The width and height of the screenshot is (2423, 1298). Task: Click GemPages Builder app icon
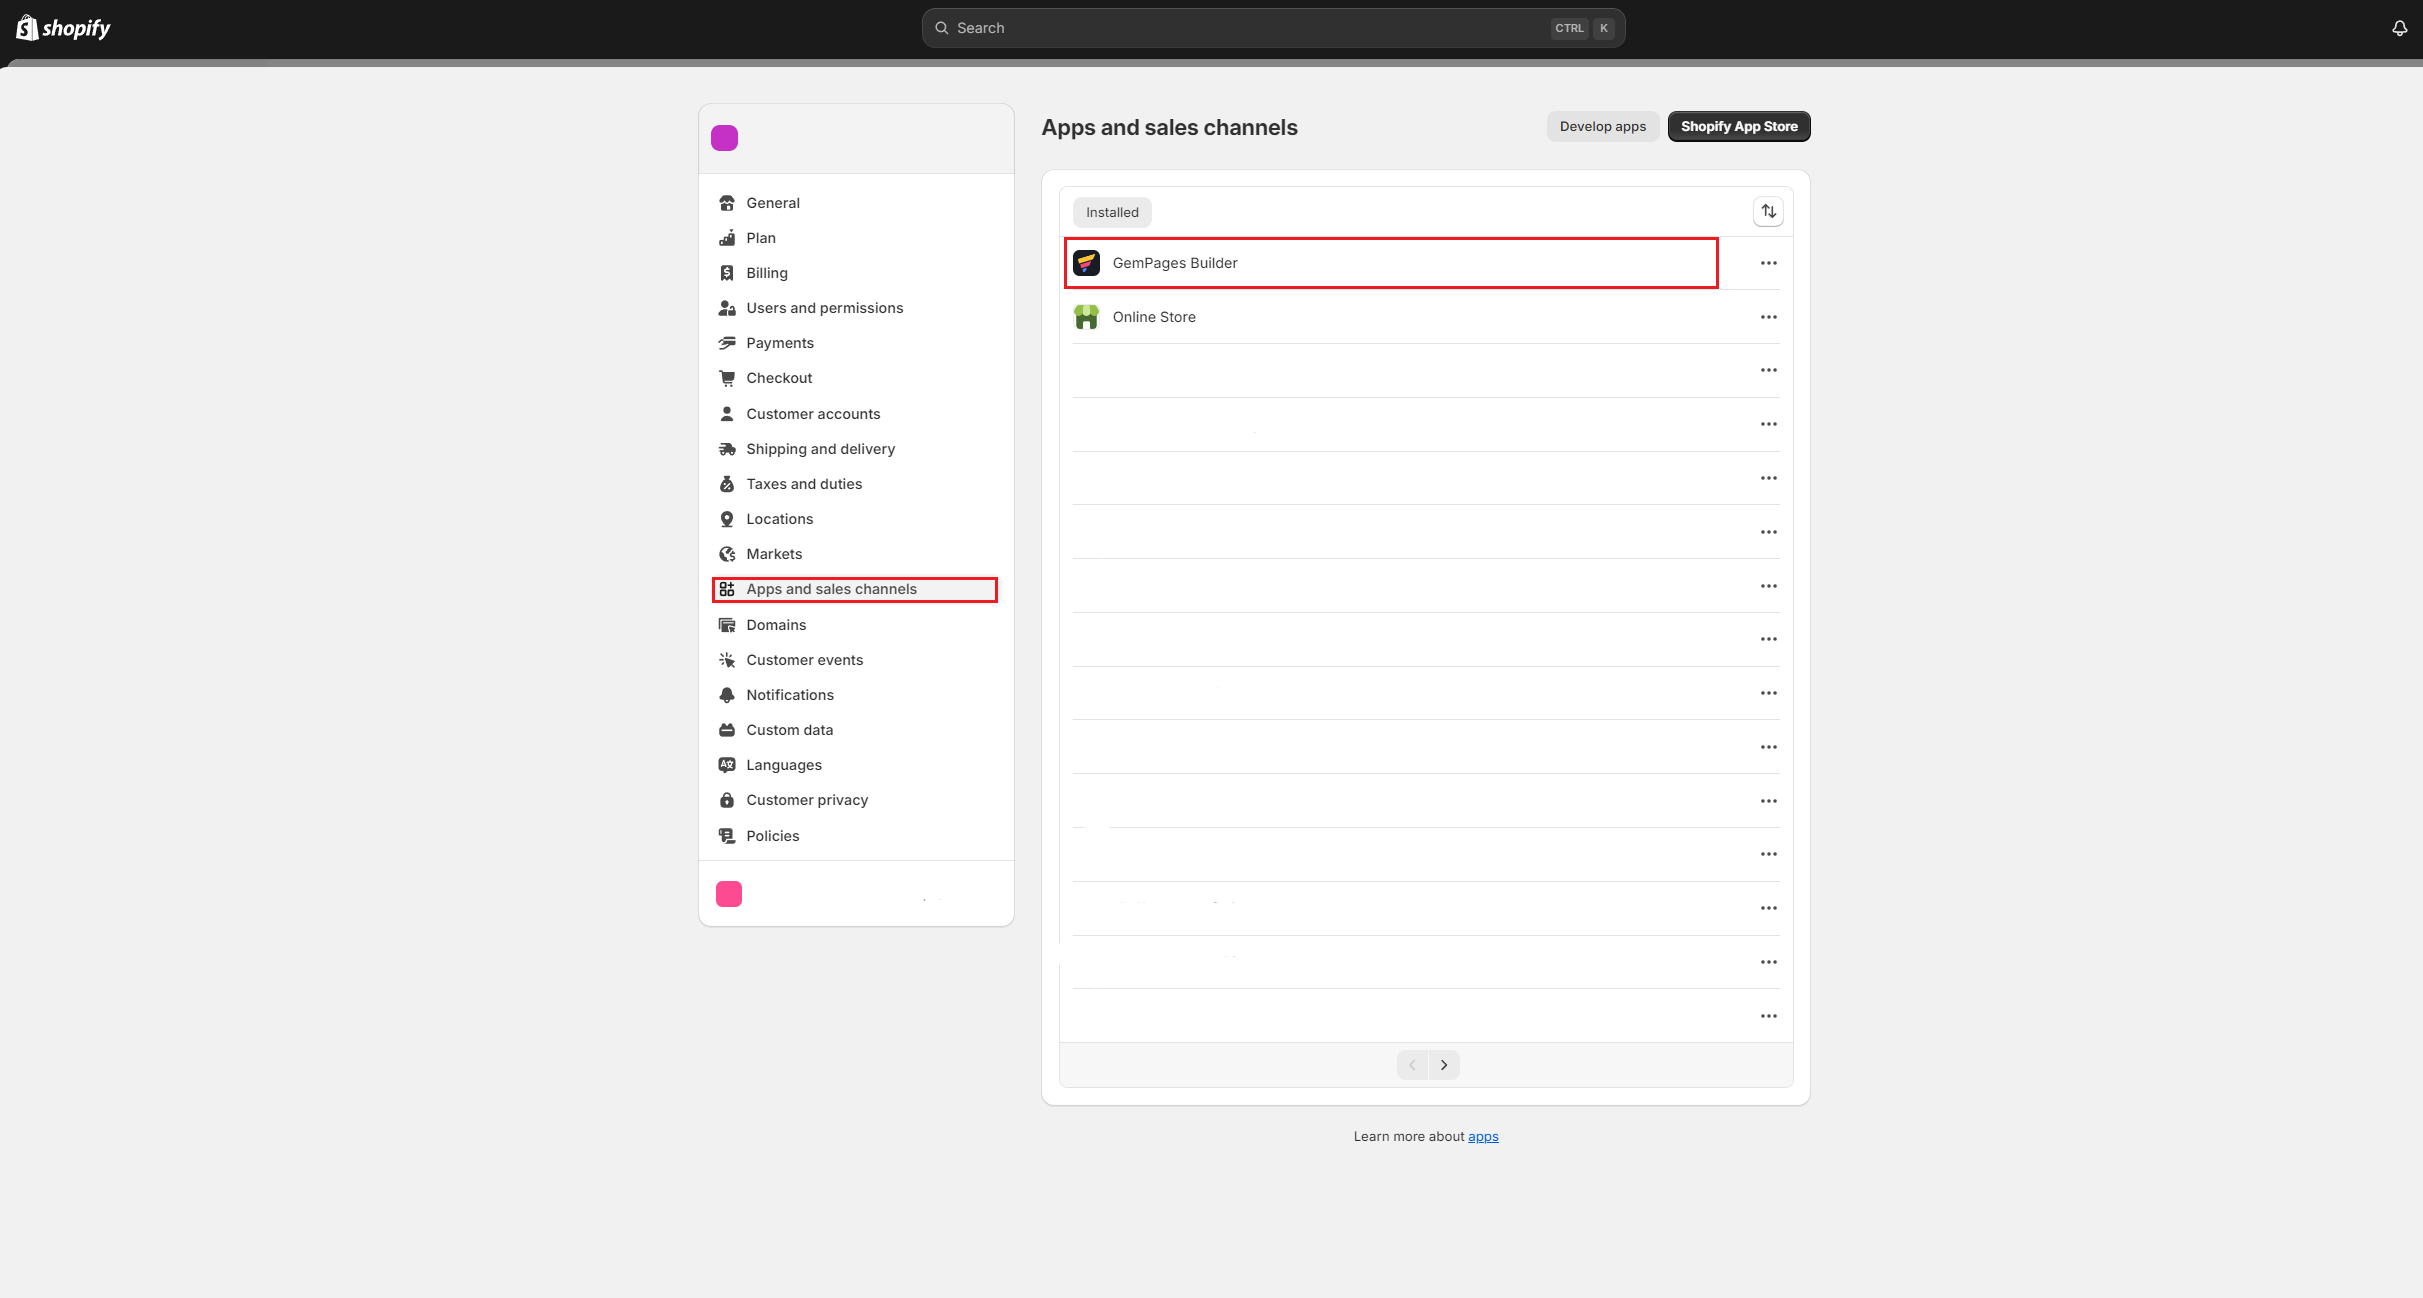pos(1086,263)
